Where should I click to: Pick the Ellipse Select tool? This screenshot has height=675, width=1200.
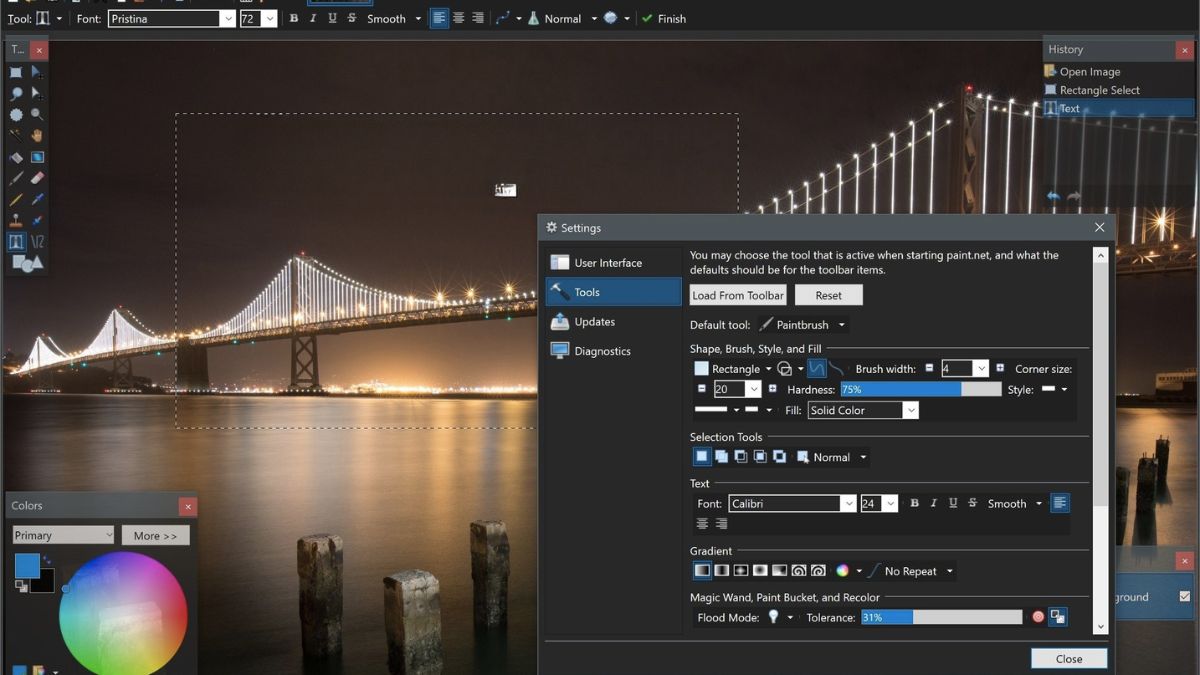pyautogui.click(x=16, y=114)
